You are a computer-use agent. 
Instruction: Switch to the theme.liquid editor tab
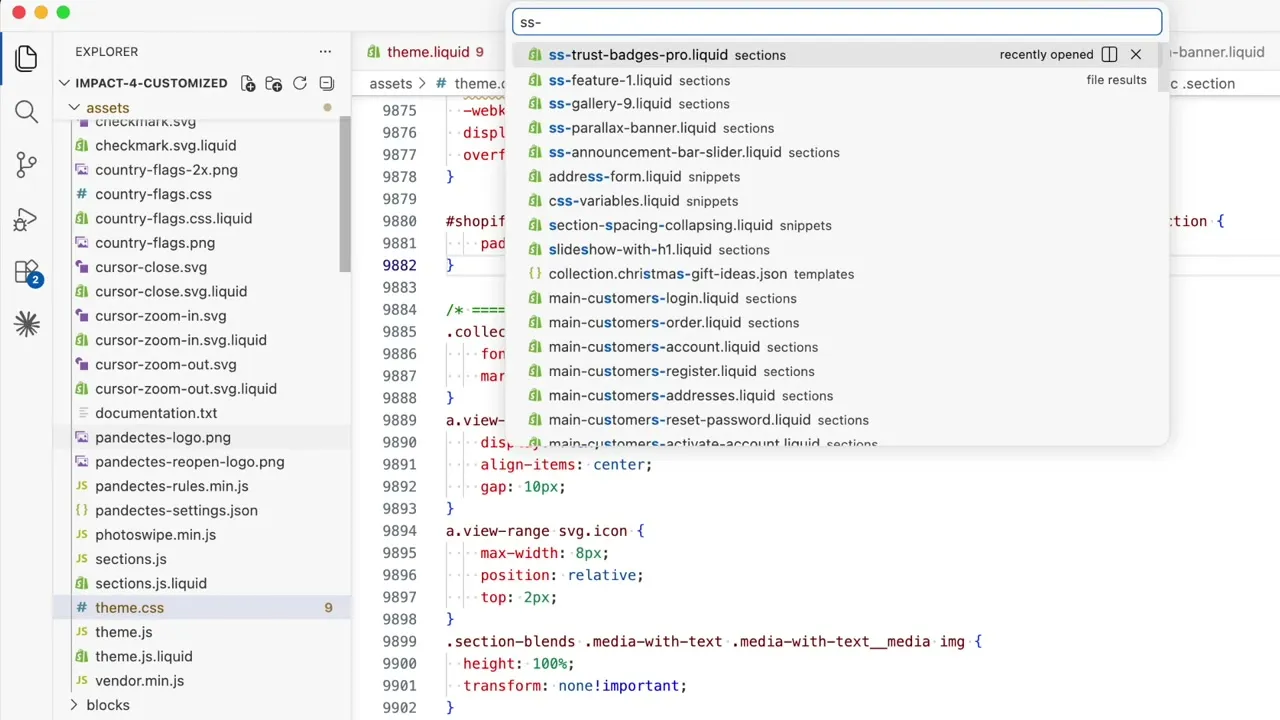(426, 52)
